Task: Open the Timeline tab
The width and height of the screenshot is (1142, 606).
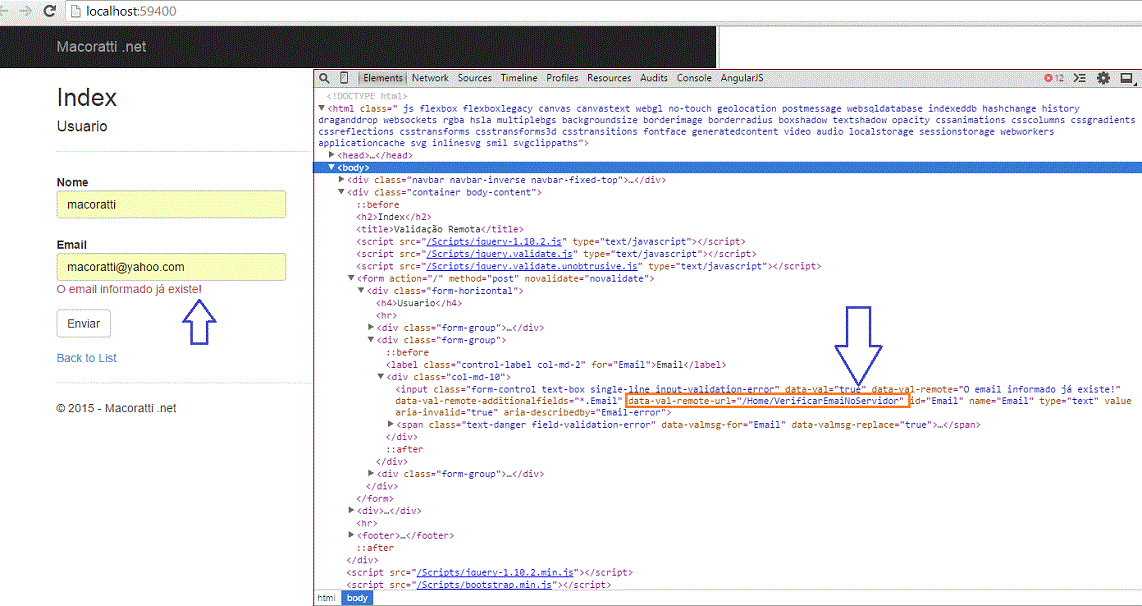Action: 519,78
